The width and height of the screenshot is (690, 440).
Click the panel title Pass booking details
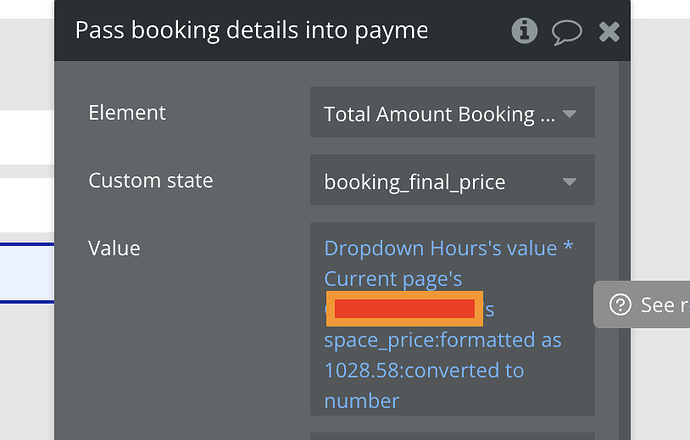coord(251,30)
